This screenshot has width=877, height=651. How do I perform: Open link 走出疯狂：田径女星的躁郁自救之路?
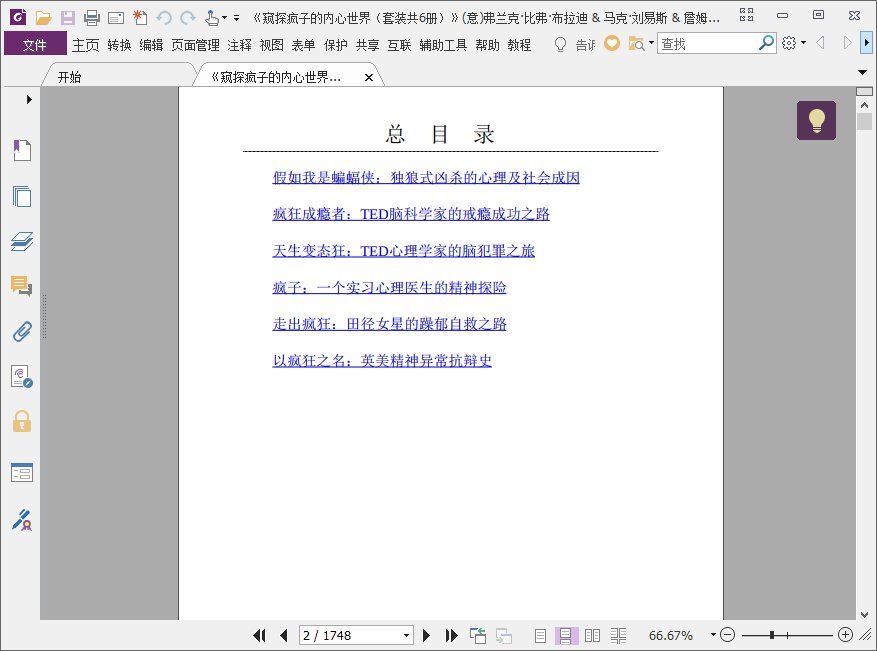[389, 324]
